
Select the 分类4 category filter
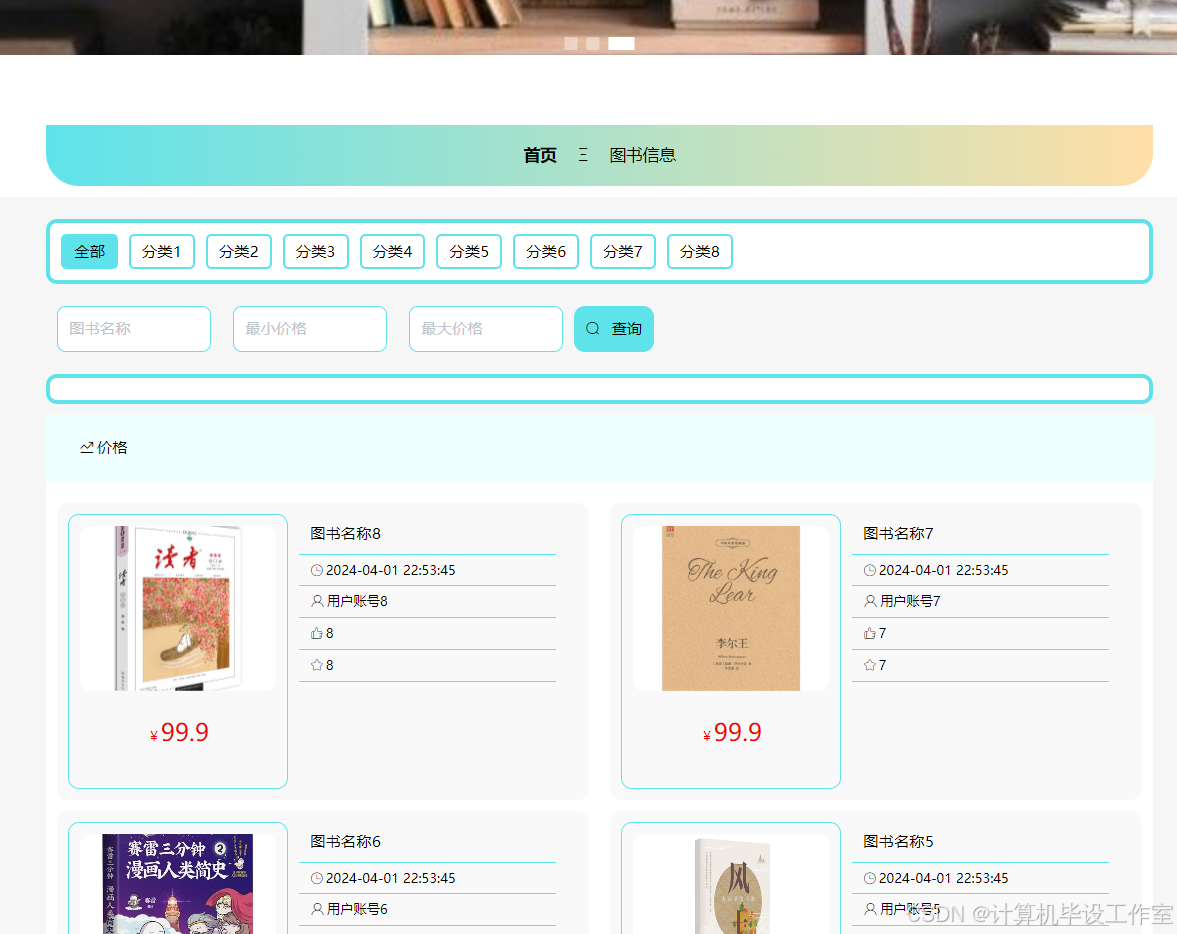click(393, 252)
